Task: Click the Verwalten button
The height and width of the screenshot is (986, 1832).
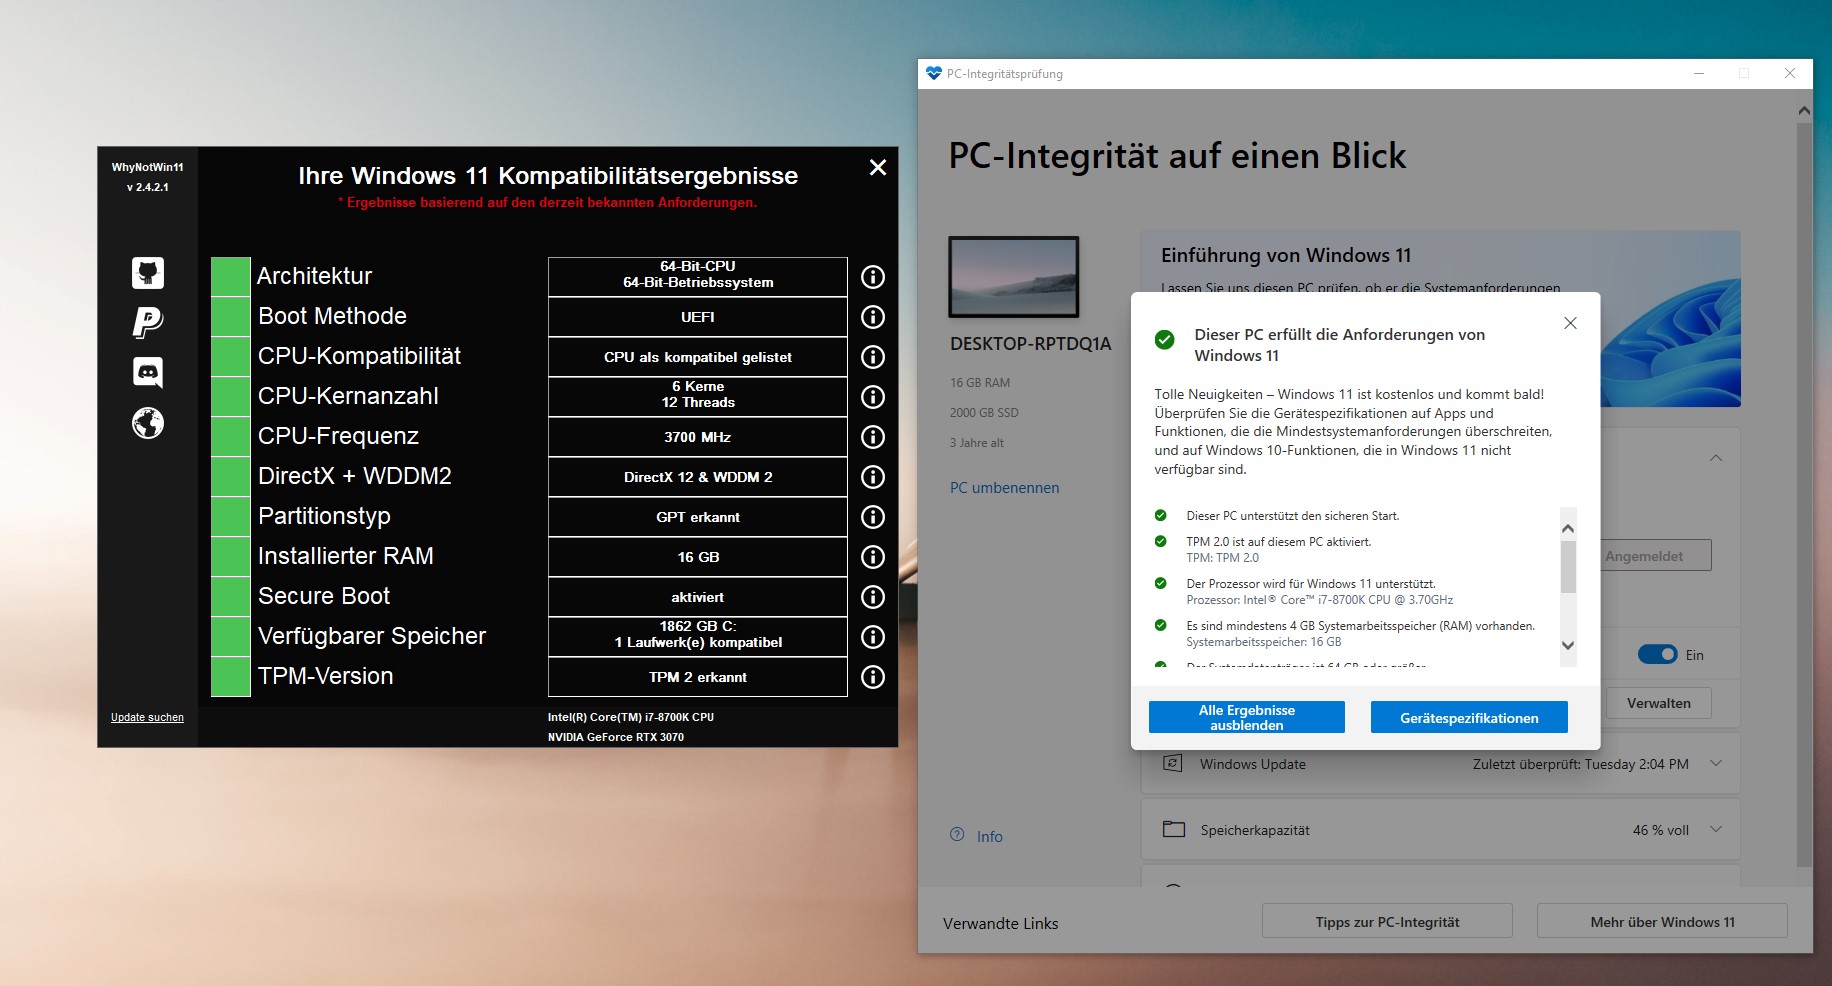Action: (x=1658, y=703)
